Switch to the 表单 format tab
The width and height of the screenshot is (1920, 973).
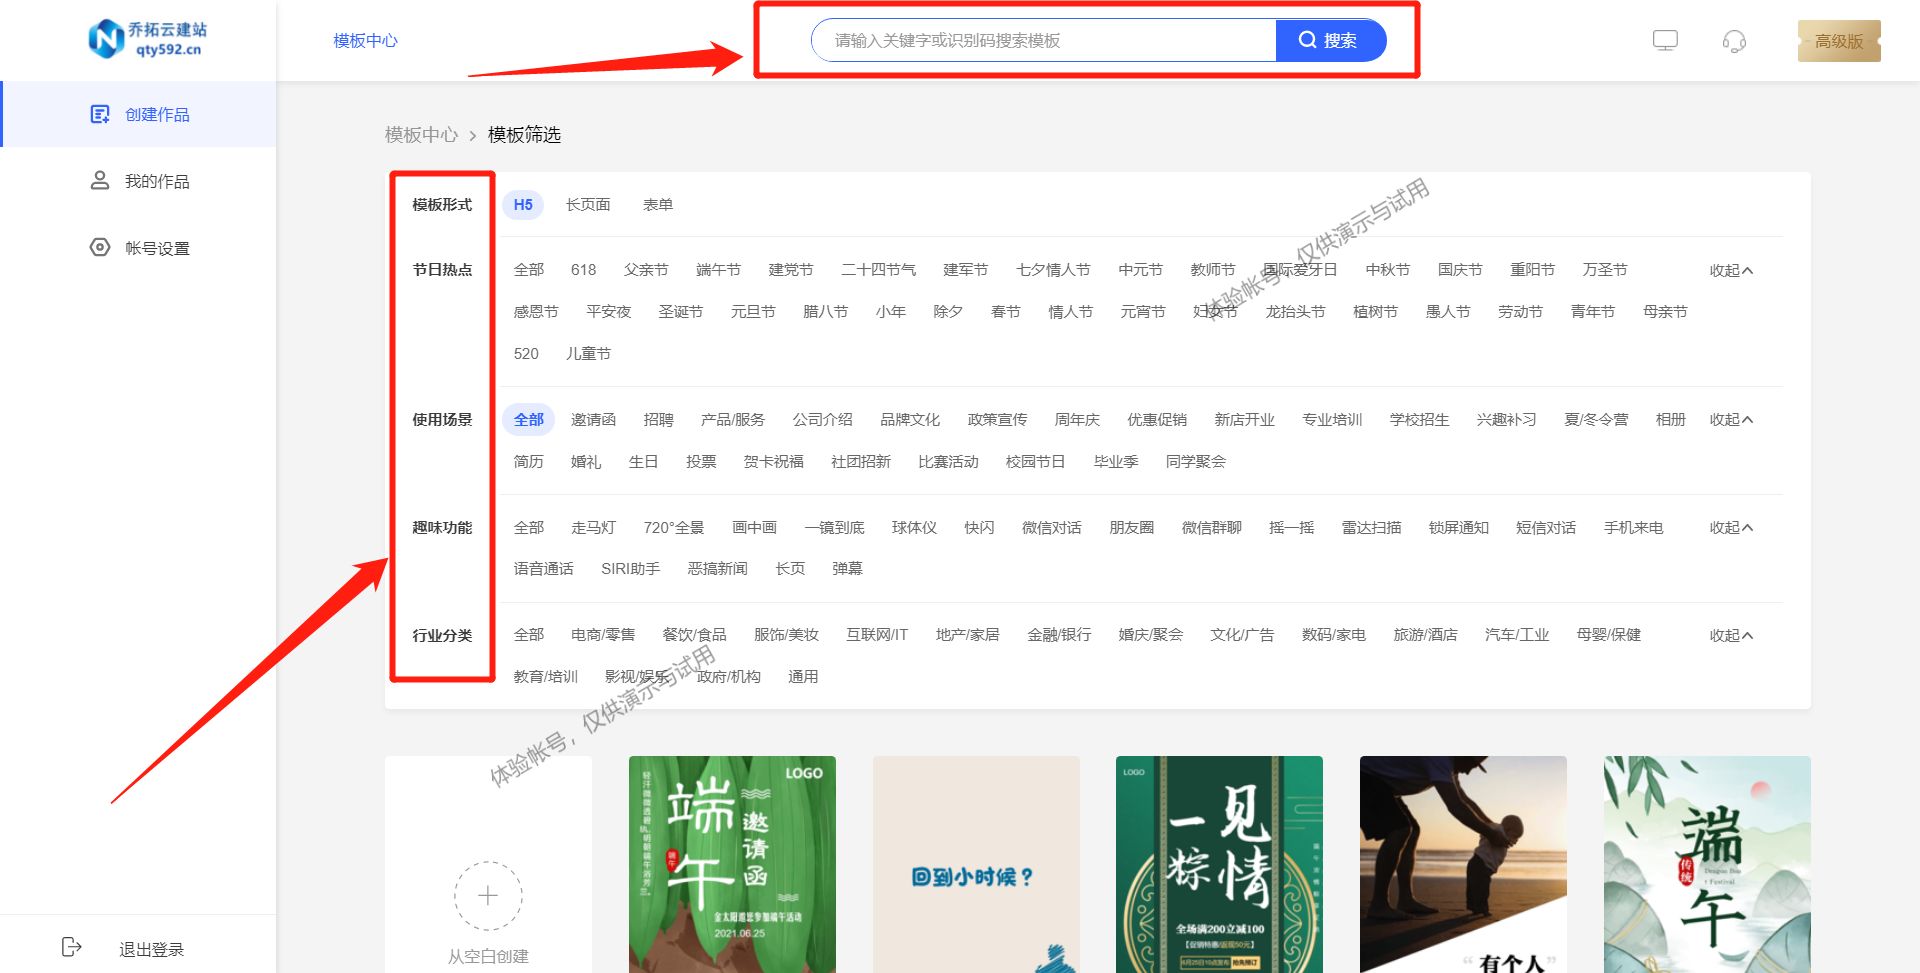click(x=660, y=204)
